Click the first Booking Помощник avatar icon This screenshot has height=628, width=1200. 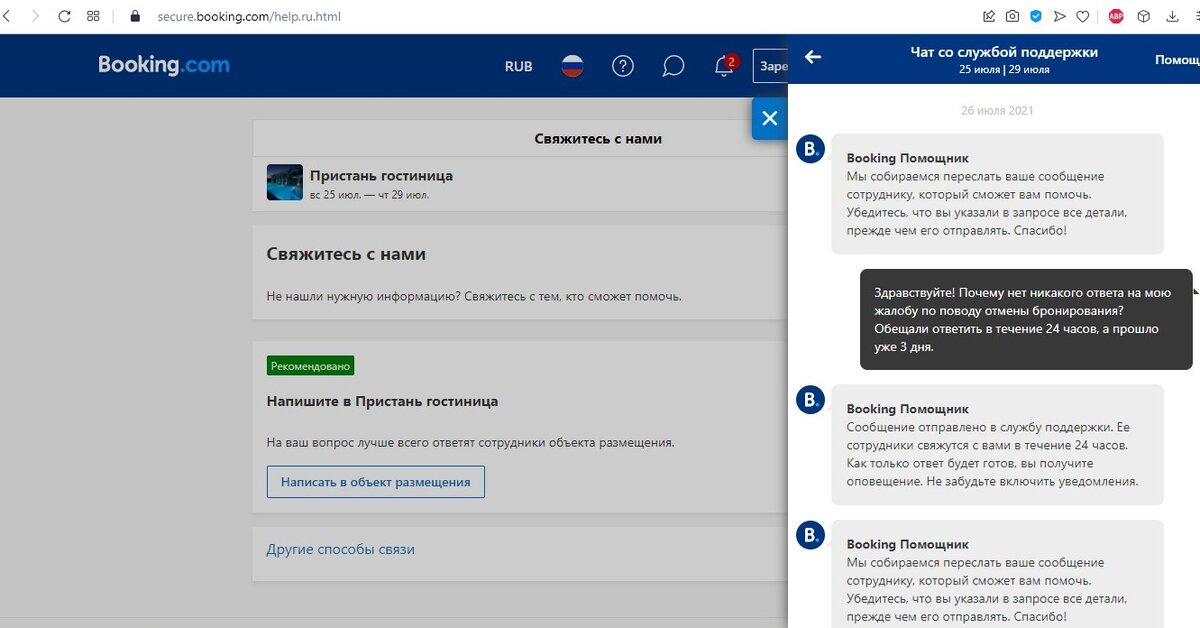coord(810,150)
